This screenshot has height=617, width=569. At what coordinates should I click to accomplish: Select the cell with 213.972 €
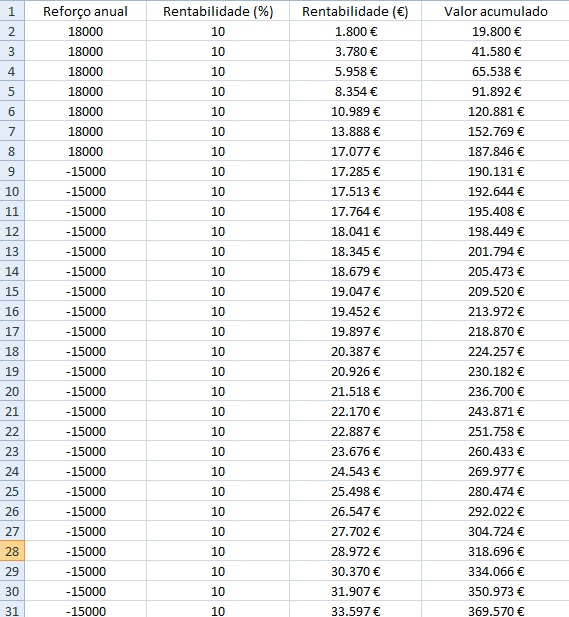pos(495,311)
